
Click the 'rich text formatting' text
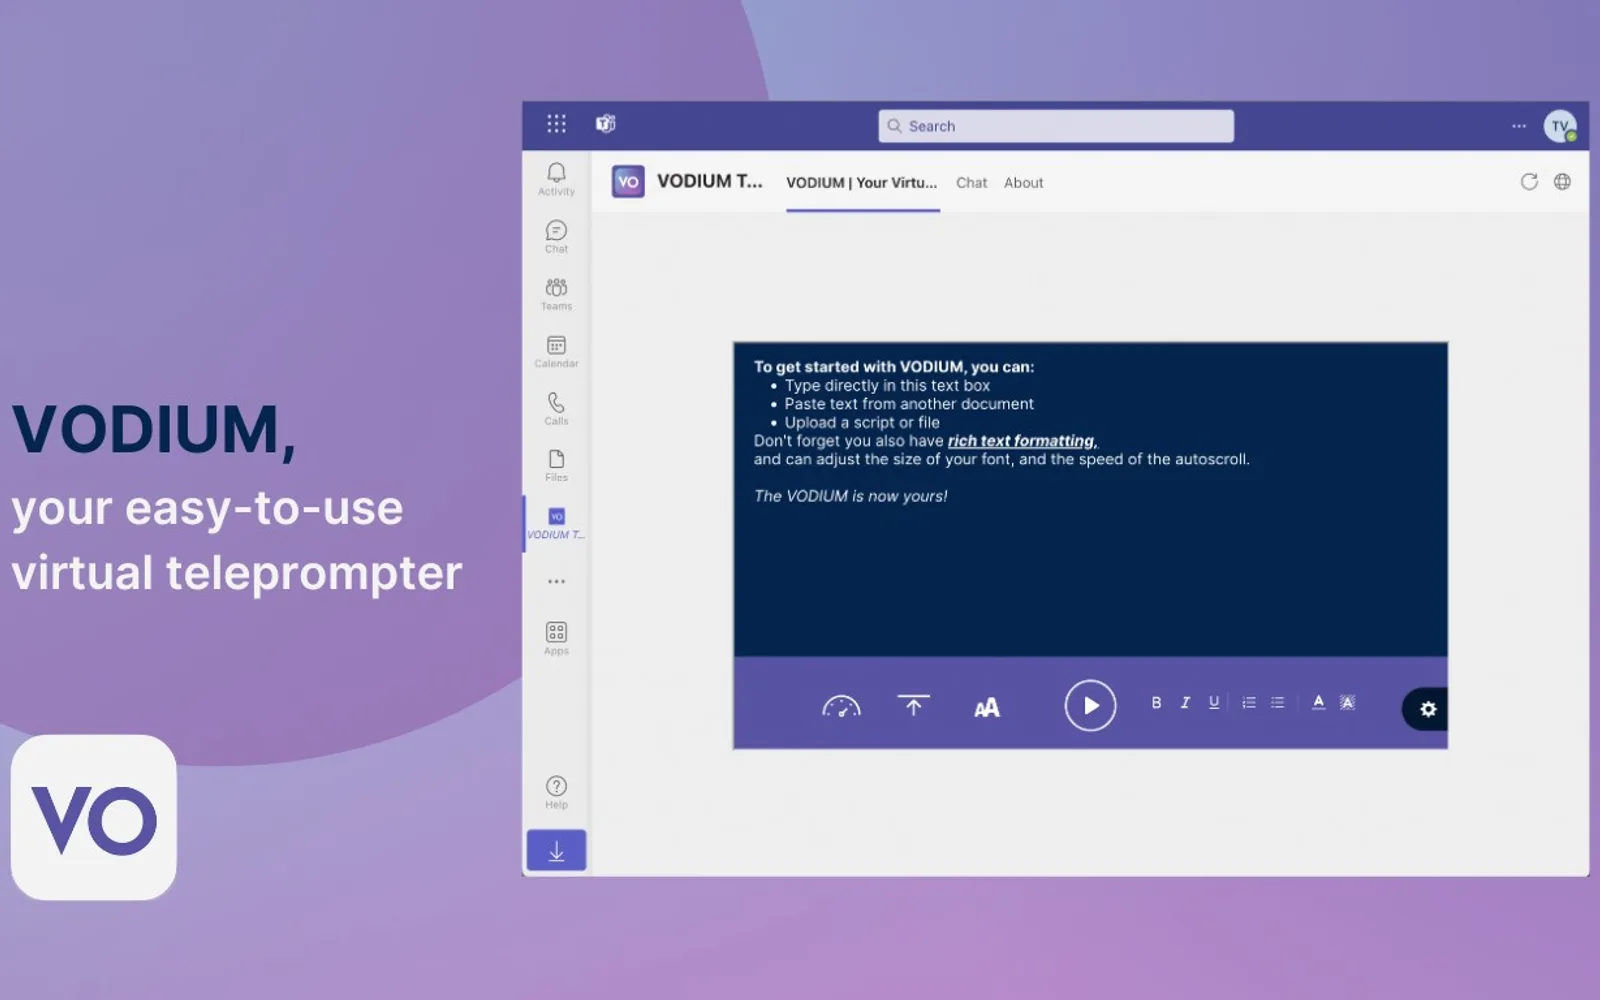pyautogui.click(x=1022, y=441)
